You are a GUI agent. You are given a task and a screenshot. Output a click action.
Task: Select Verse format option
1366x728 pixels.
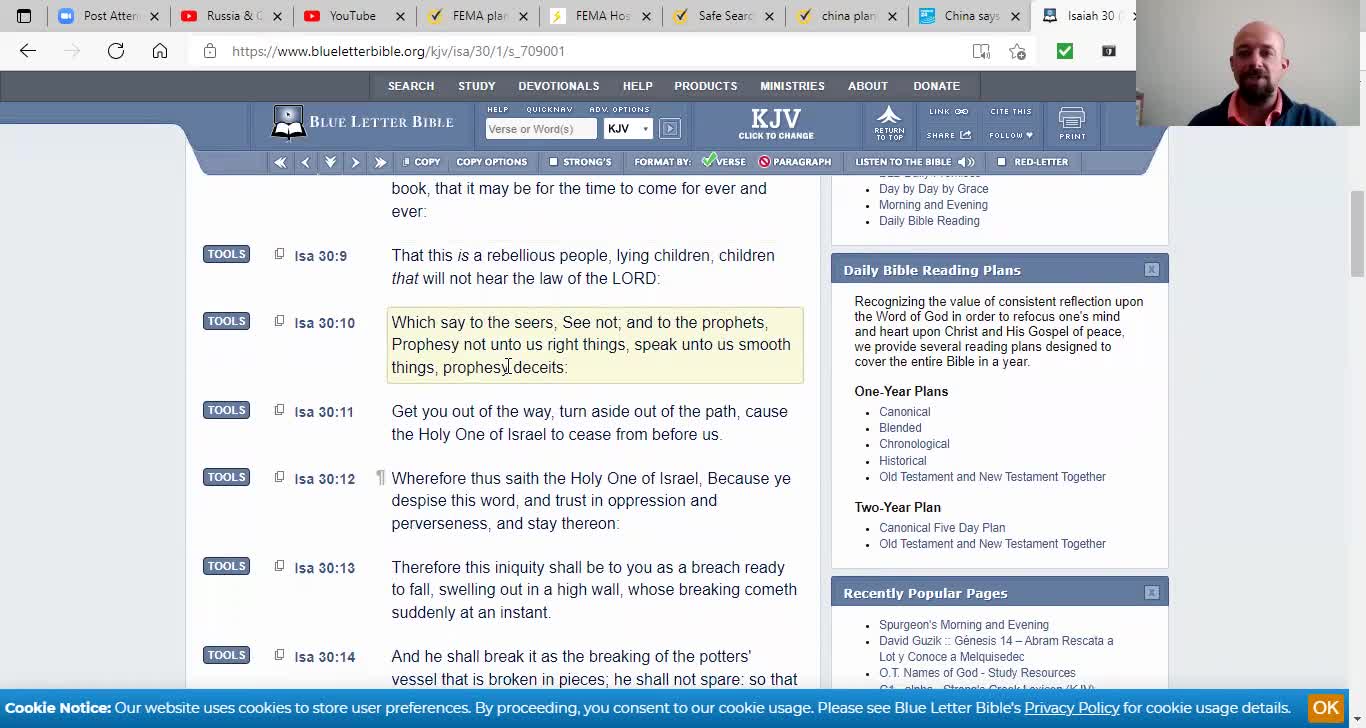click(x=724, y=161)
